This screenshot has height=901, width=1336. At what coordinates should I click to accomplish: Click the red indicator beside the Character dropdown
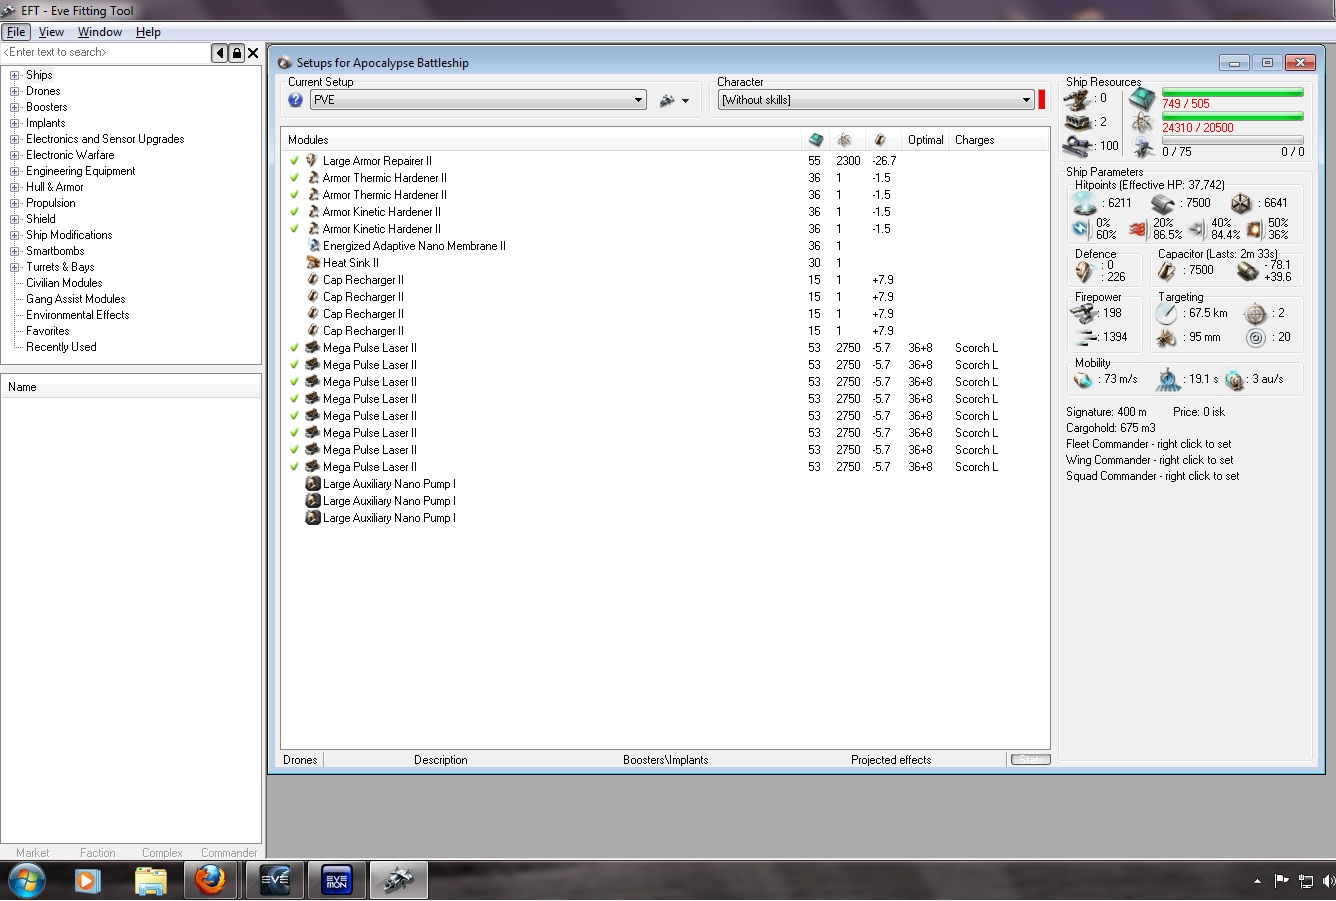click(x=1042, y=99)
